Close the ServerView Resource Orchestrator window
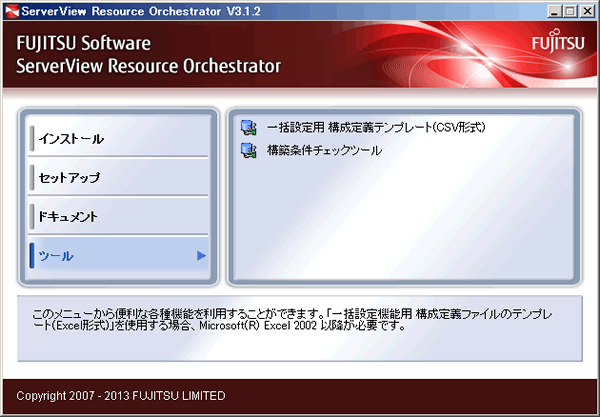The image size is (600, 417). [x=587, y=11]
